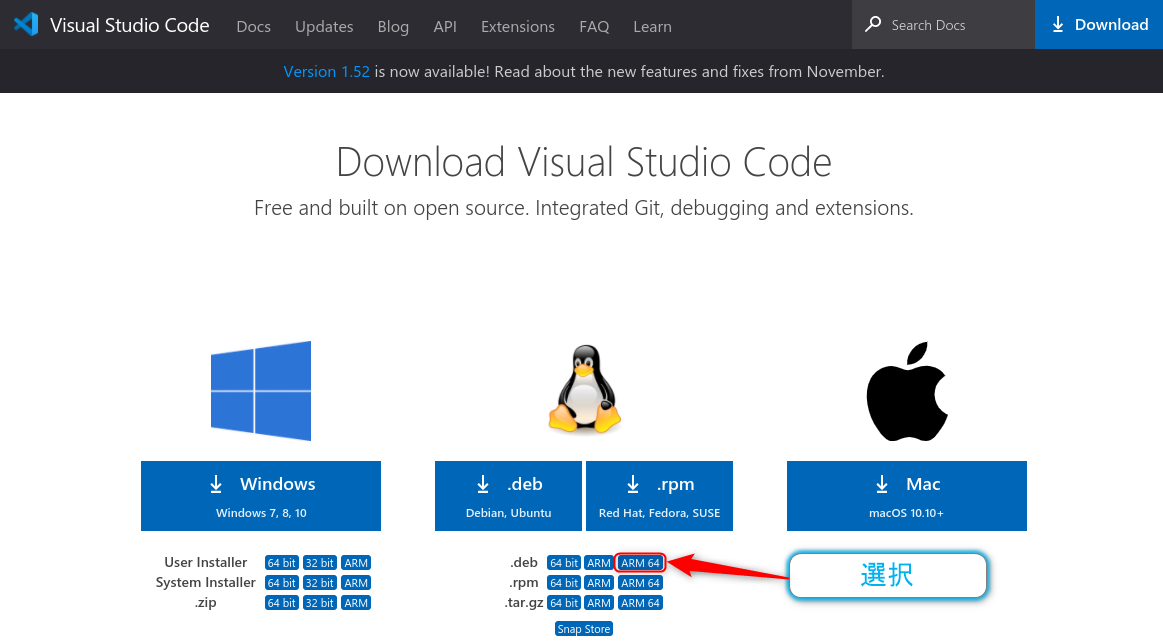Image resolution: width=1163 pixels, height=644 pixels.
Task: Click the search magnifier icon
Action: (x=873, y=24)
